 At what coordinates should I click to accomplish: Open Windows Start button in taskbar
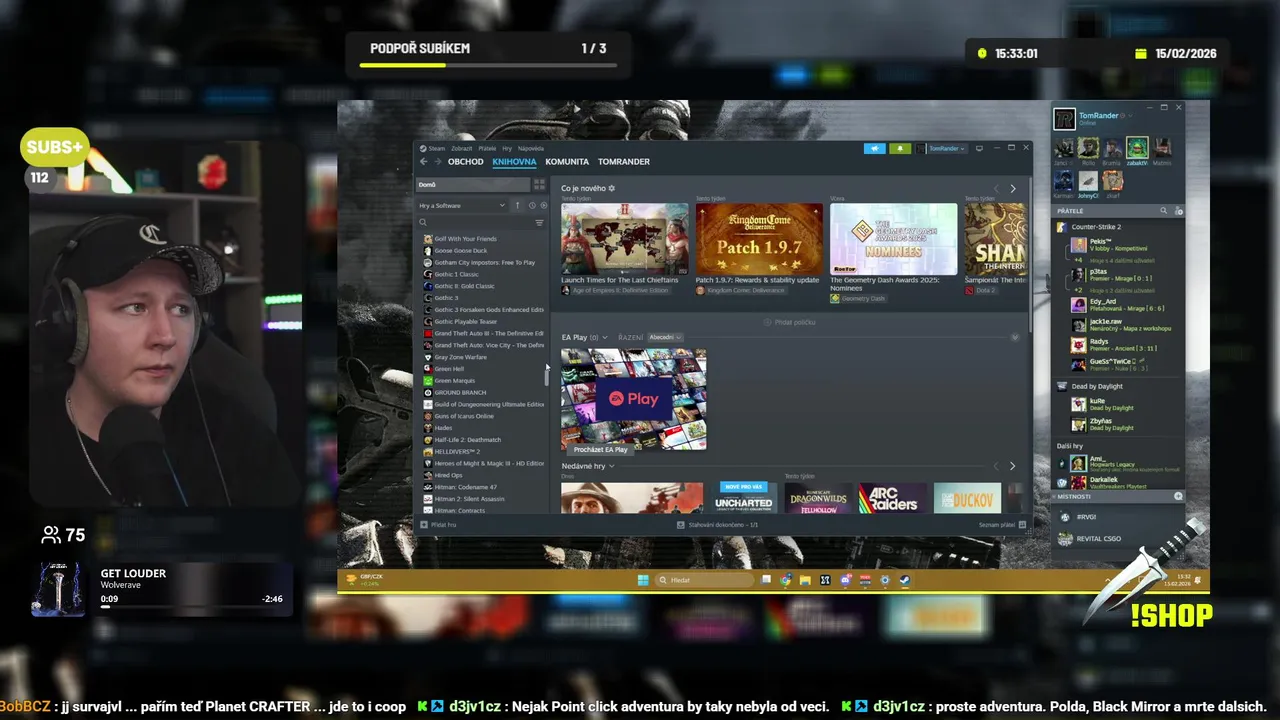point(643,580)
